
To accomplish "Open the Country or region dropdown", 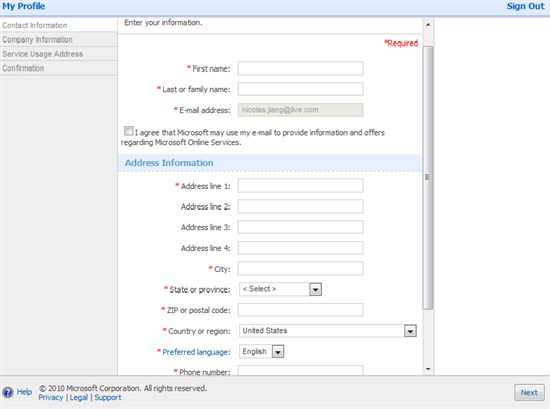I will click(328, 331).
